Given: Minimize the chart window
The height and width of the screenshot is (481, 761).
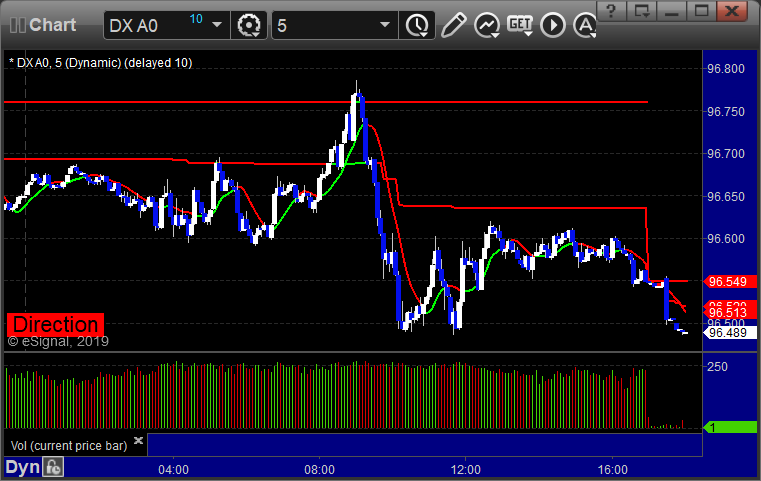Looking at the screenshot, I should [x=671, y=11].
